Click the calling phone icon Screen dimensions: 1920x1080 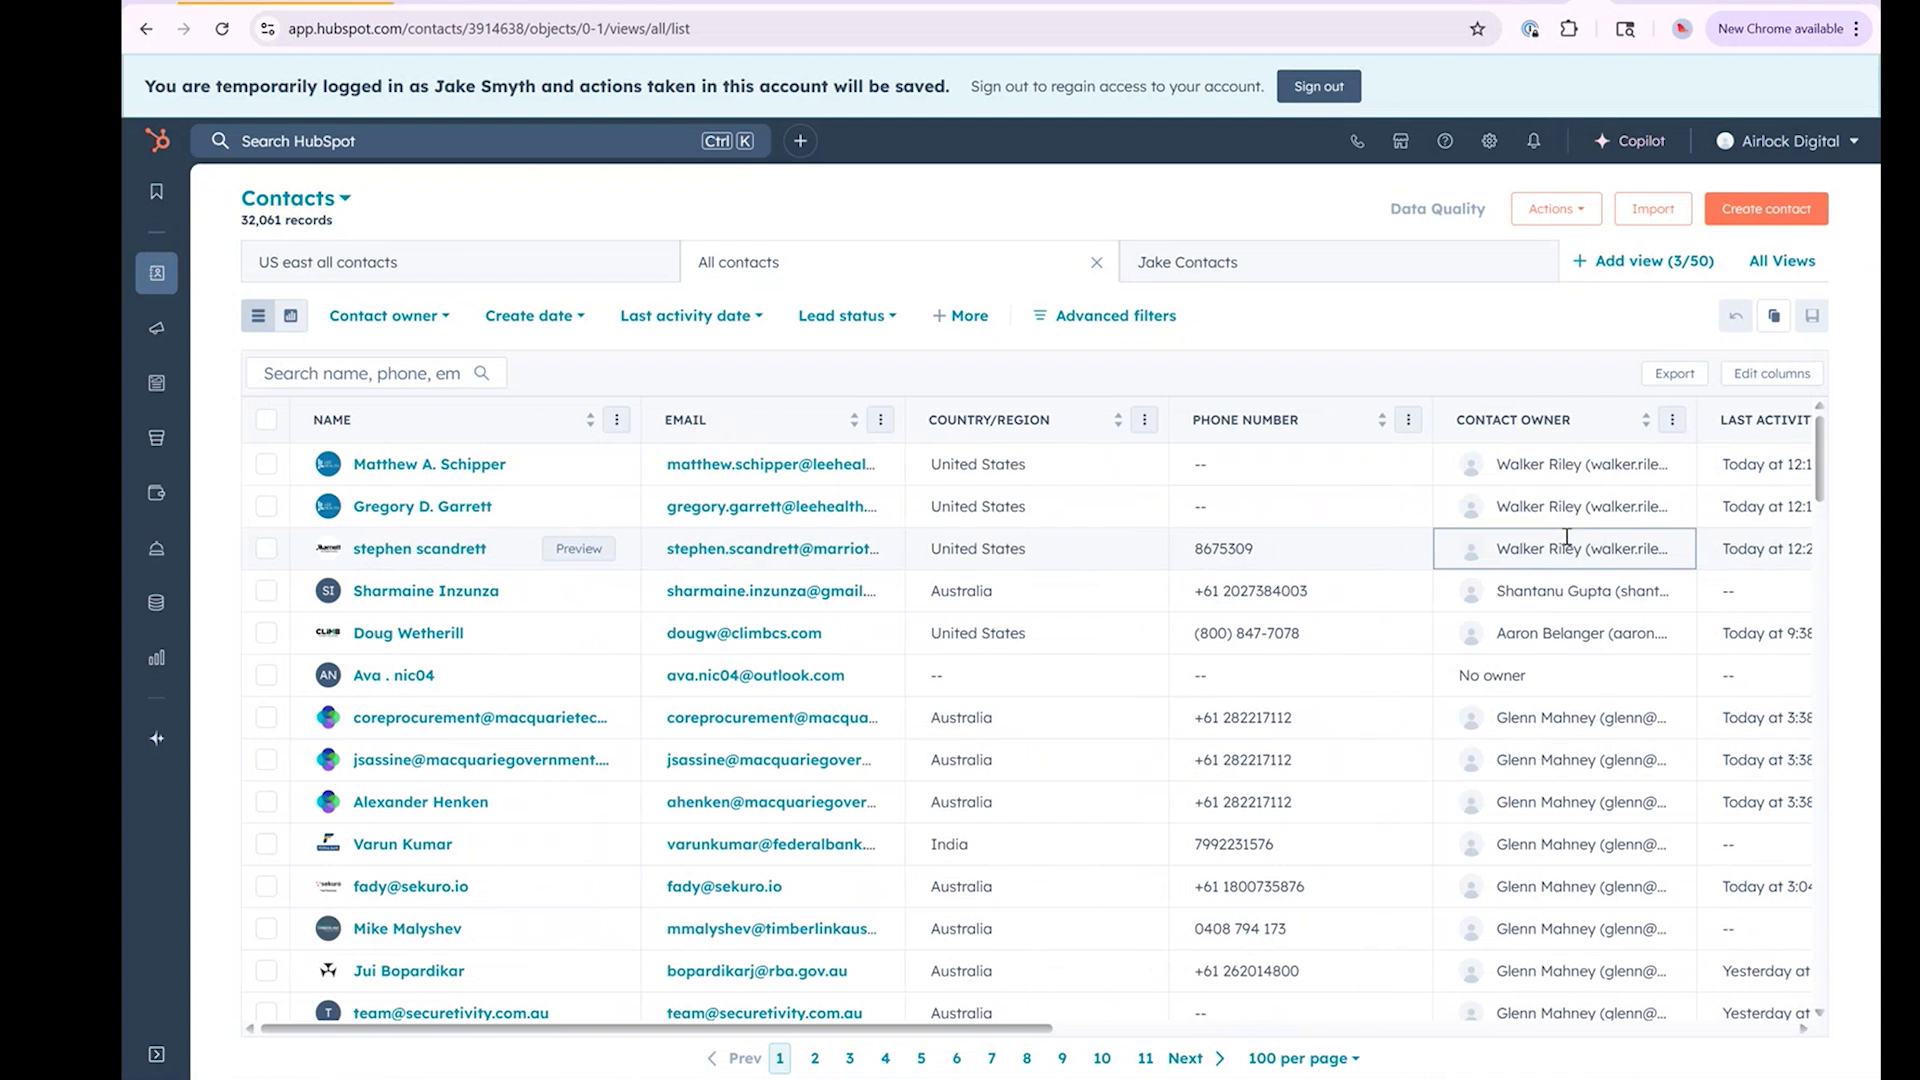(1357, 141)
